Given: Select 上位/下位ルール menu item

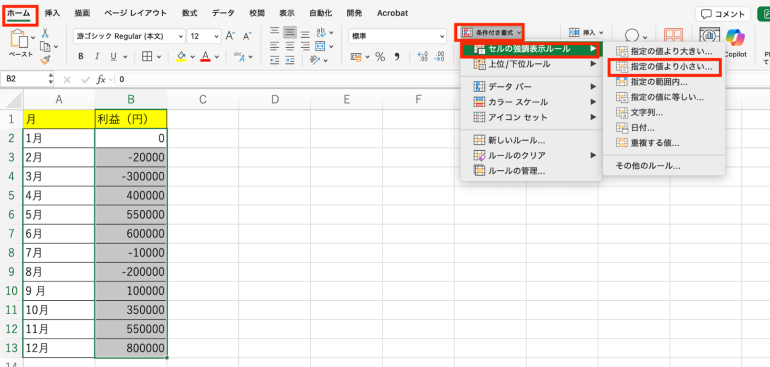Looking at the screenshot, I should point(531,64).
